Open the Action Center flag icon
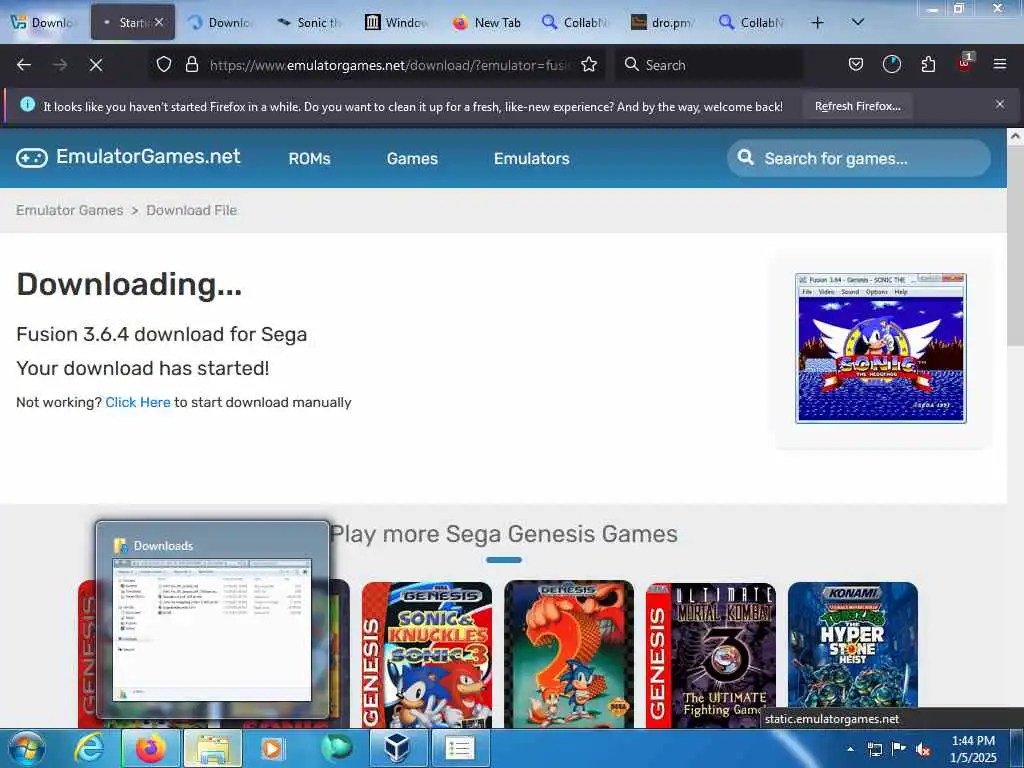1024x768 pixels. coord(899,749)
